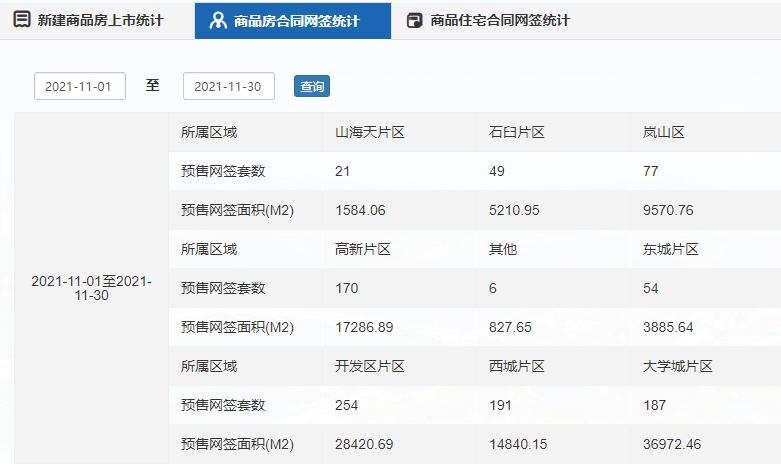
Task: Select the 高新片区 cell
Action: click(x=399, y=249)
